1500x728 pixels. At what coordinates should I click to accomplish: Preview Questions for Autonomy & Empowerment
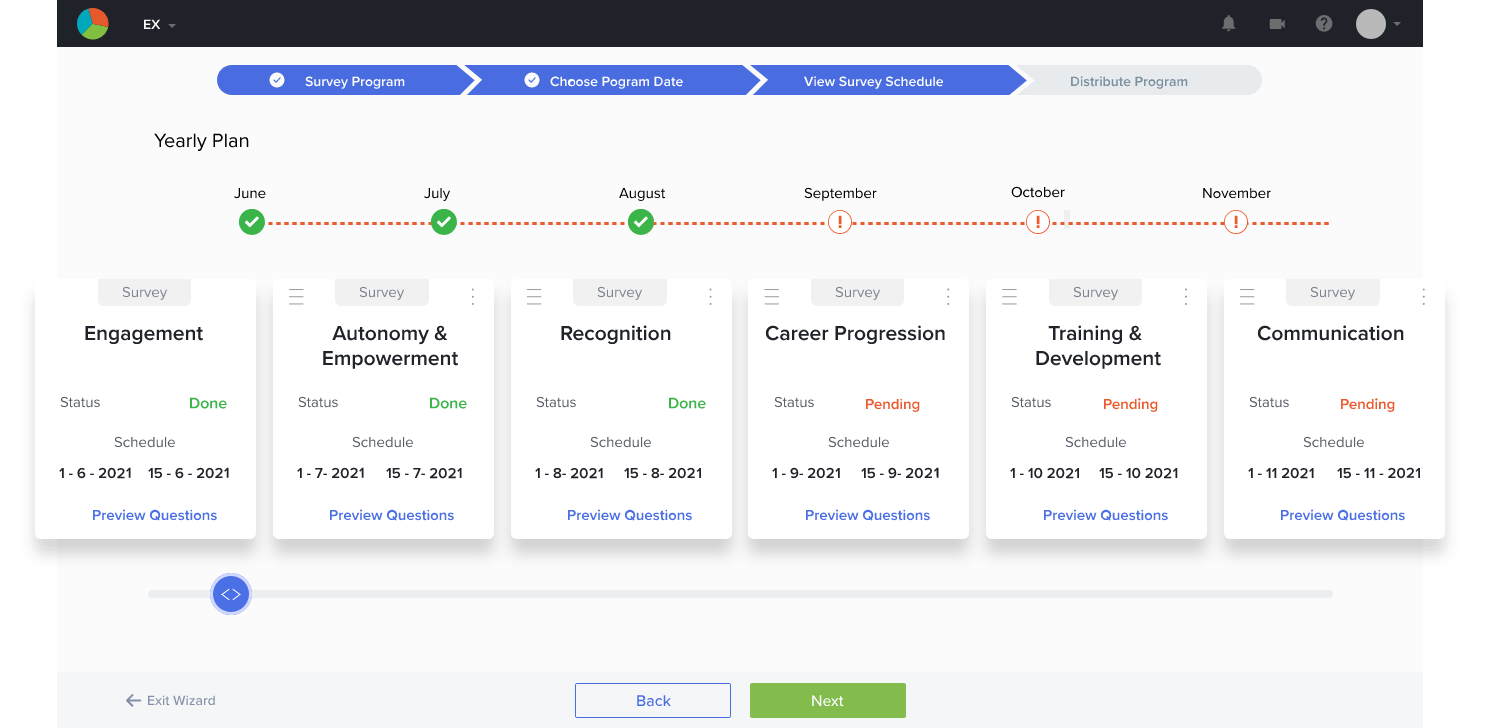click(391, 515)
